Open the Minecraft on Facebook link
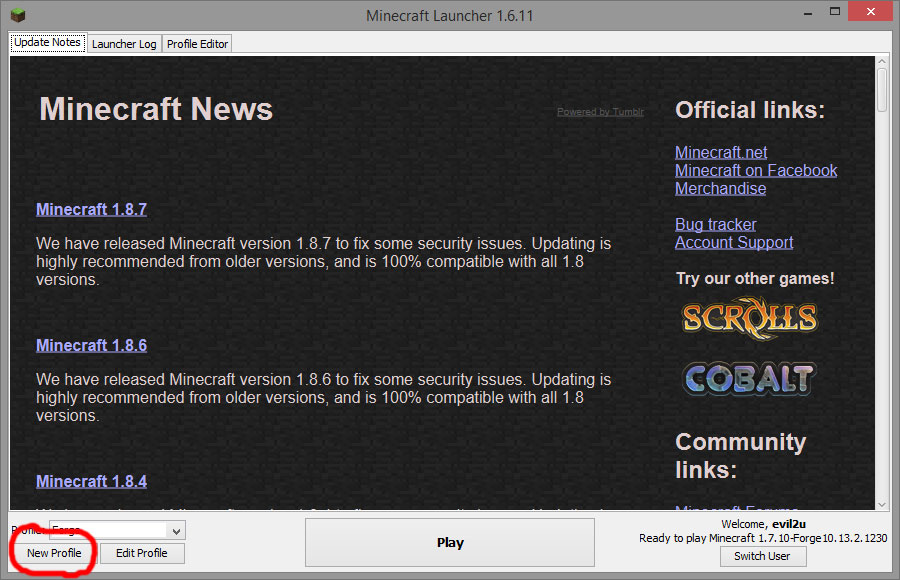The width and height of the screenshot is (900, 580). [756, 171]
